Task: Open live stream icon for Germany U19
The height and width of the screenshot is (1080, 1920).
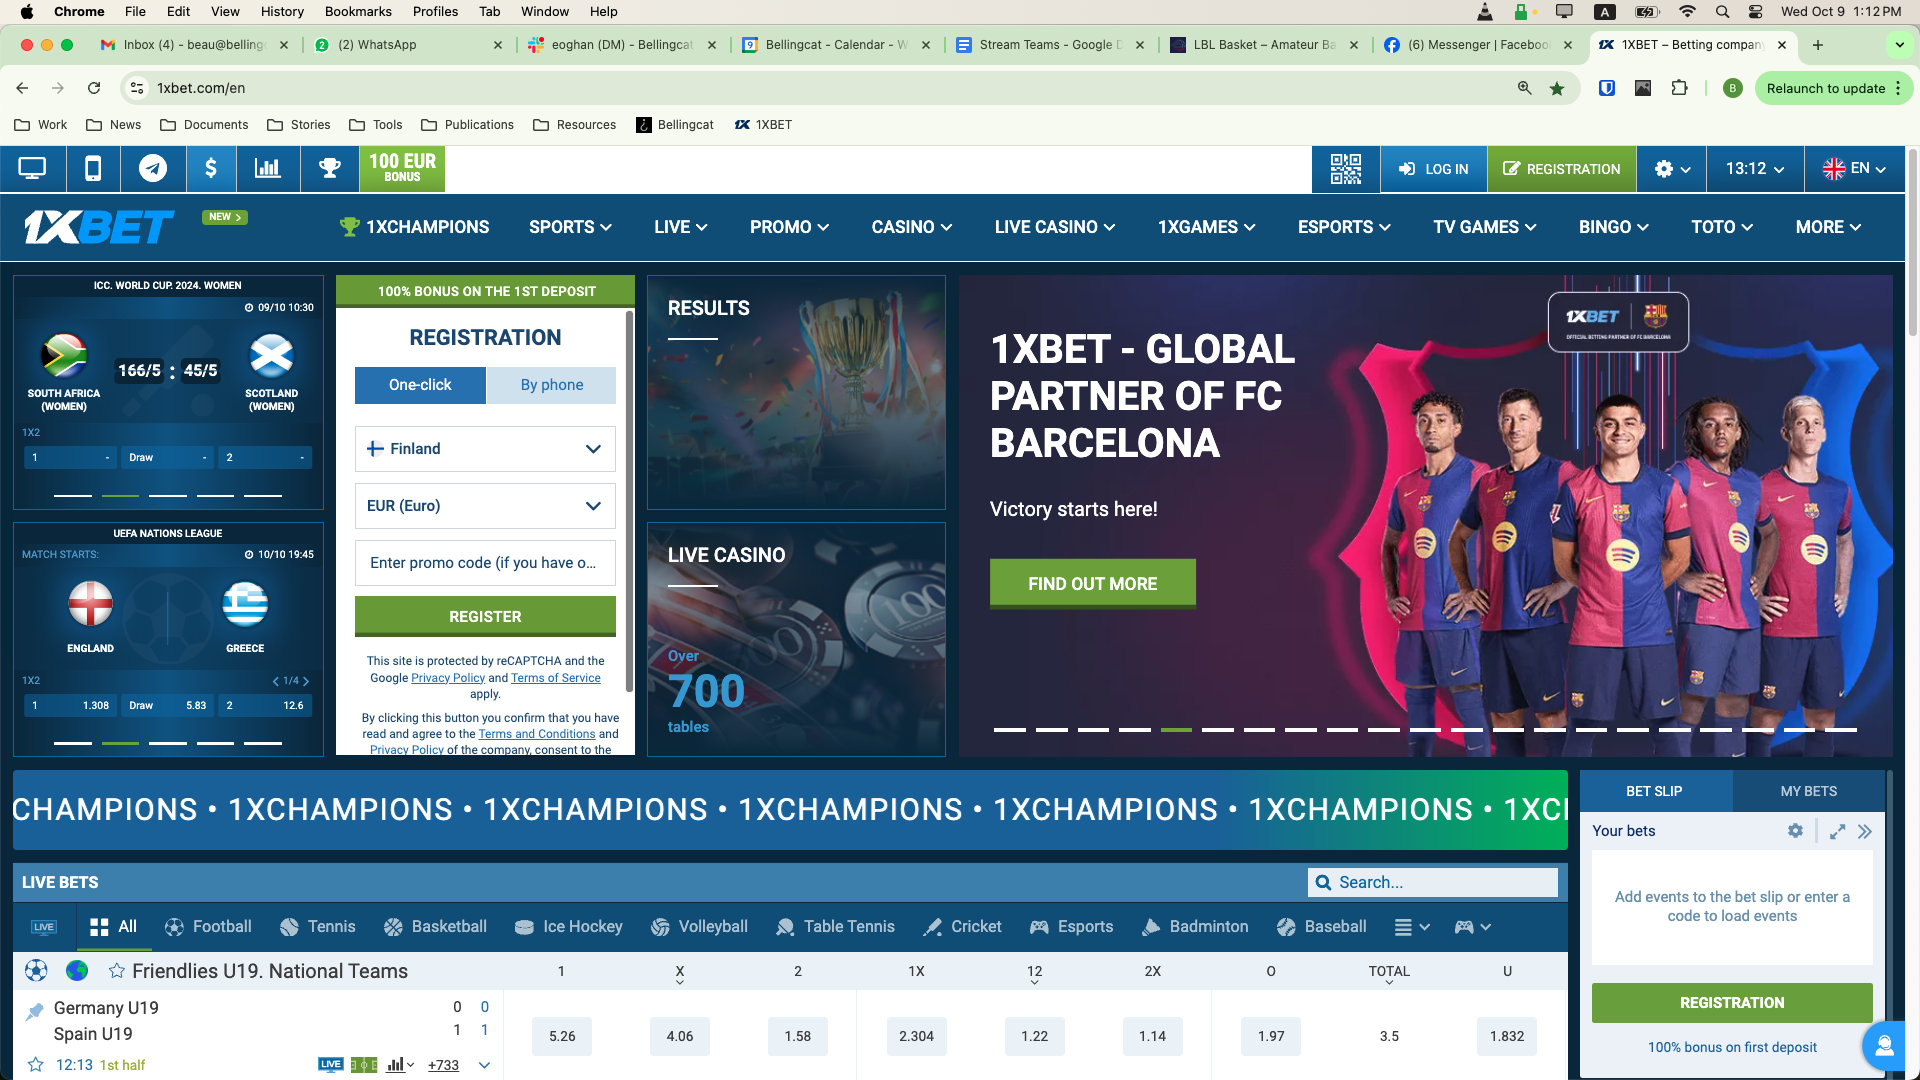Action: point(331,1065)
